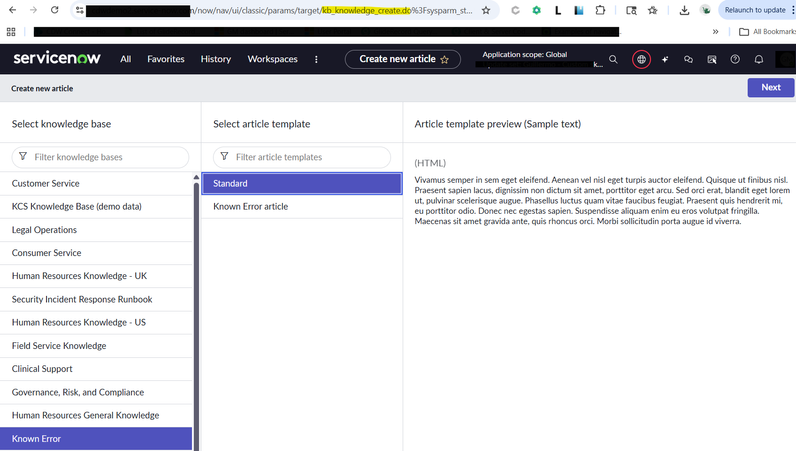Viewport: 796px width, 451px height.
Task: Reload the page
Action: [55, 10]
